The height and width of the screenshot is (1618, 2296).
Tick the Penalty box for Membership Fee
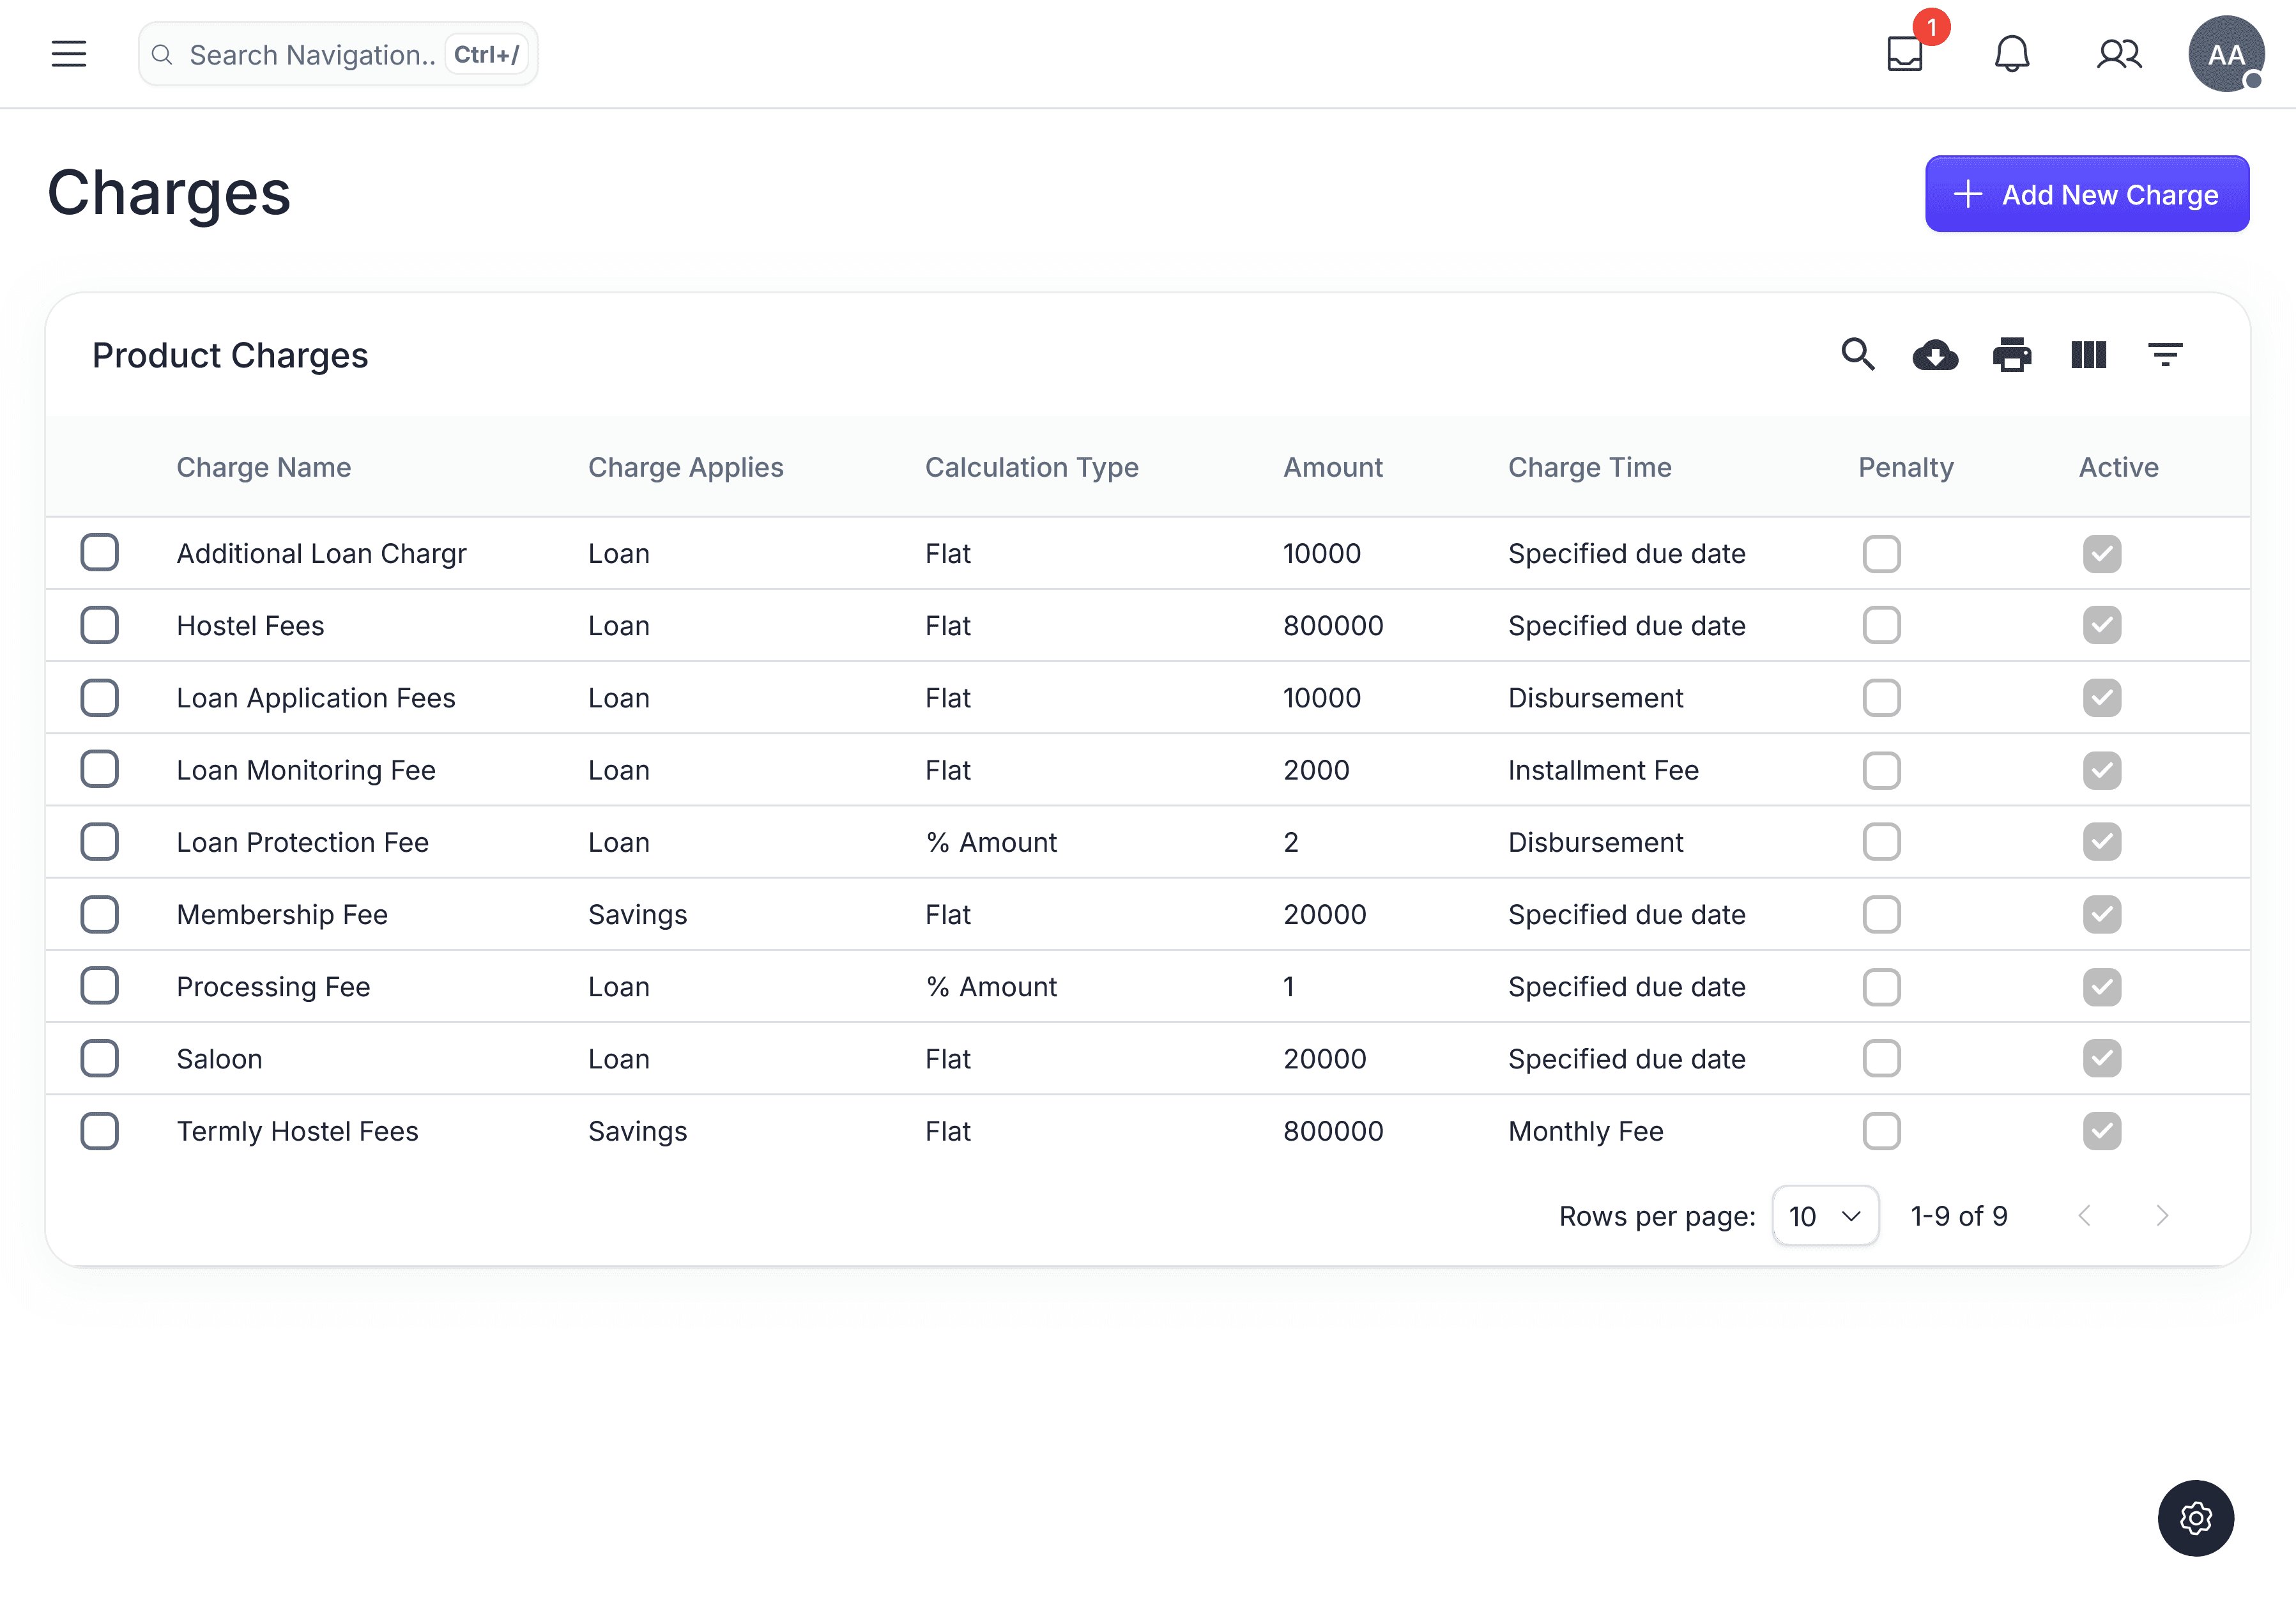coord(1881,914)
